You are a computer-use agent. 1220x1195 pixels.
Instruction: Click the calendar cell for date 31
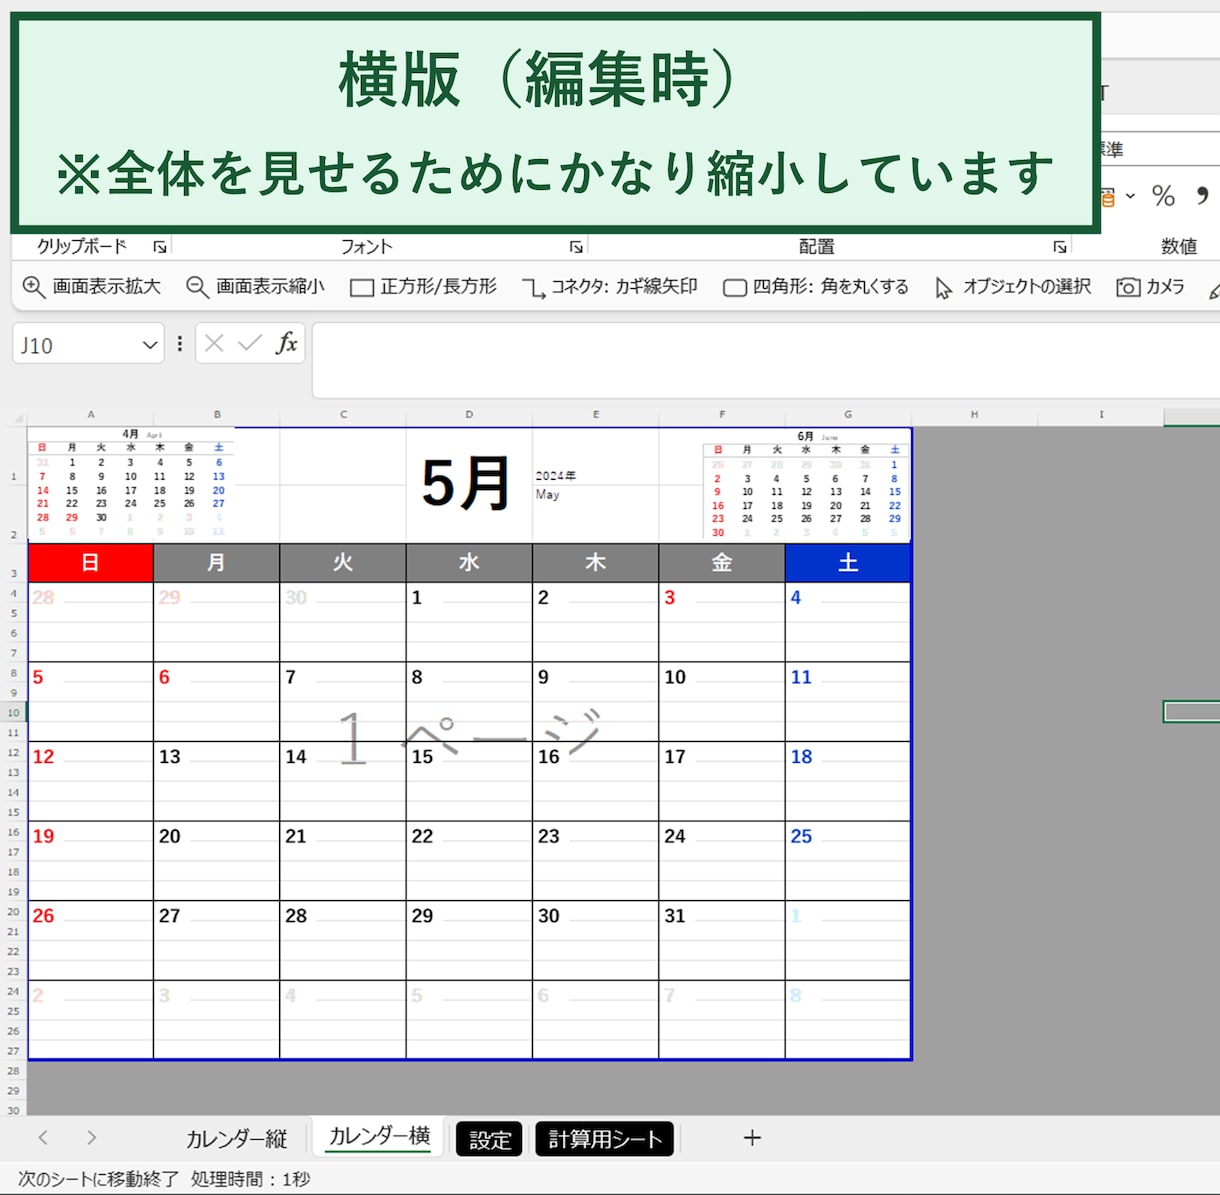click(x=722, y=940)
